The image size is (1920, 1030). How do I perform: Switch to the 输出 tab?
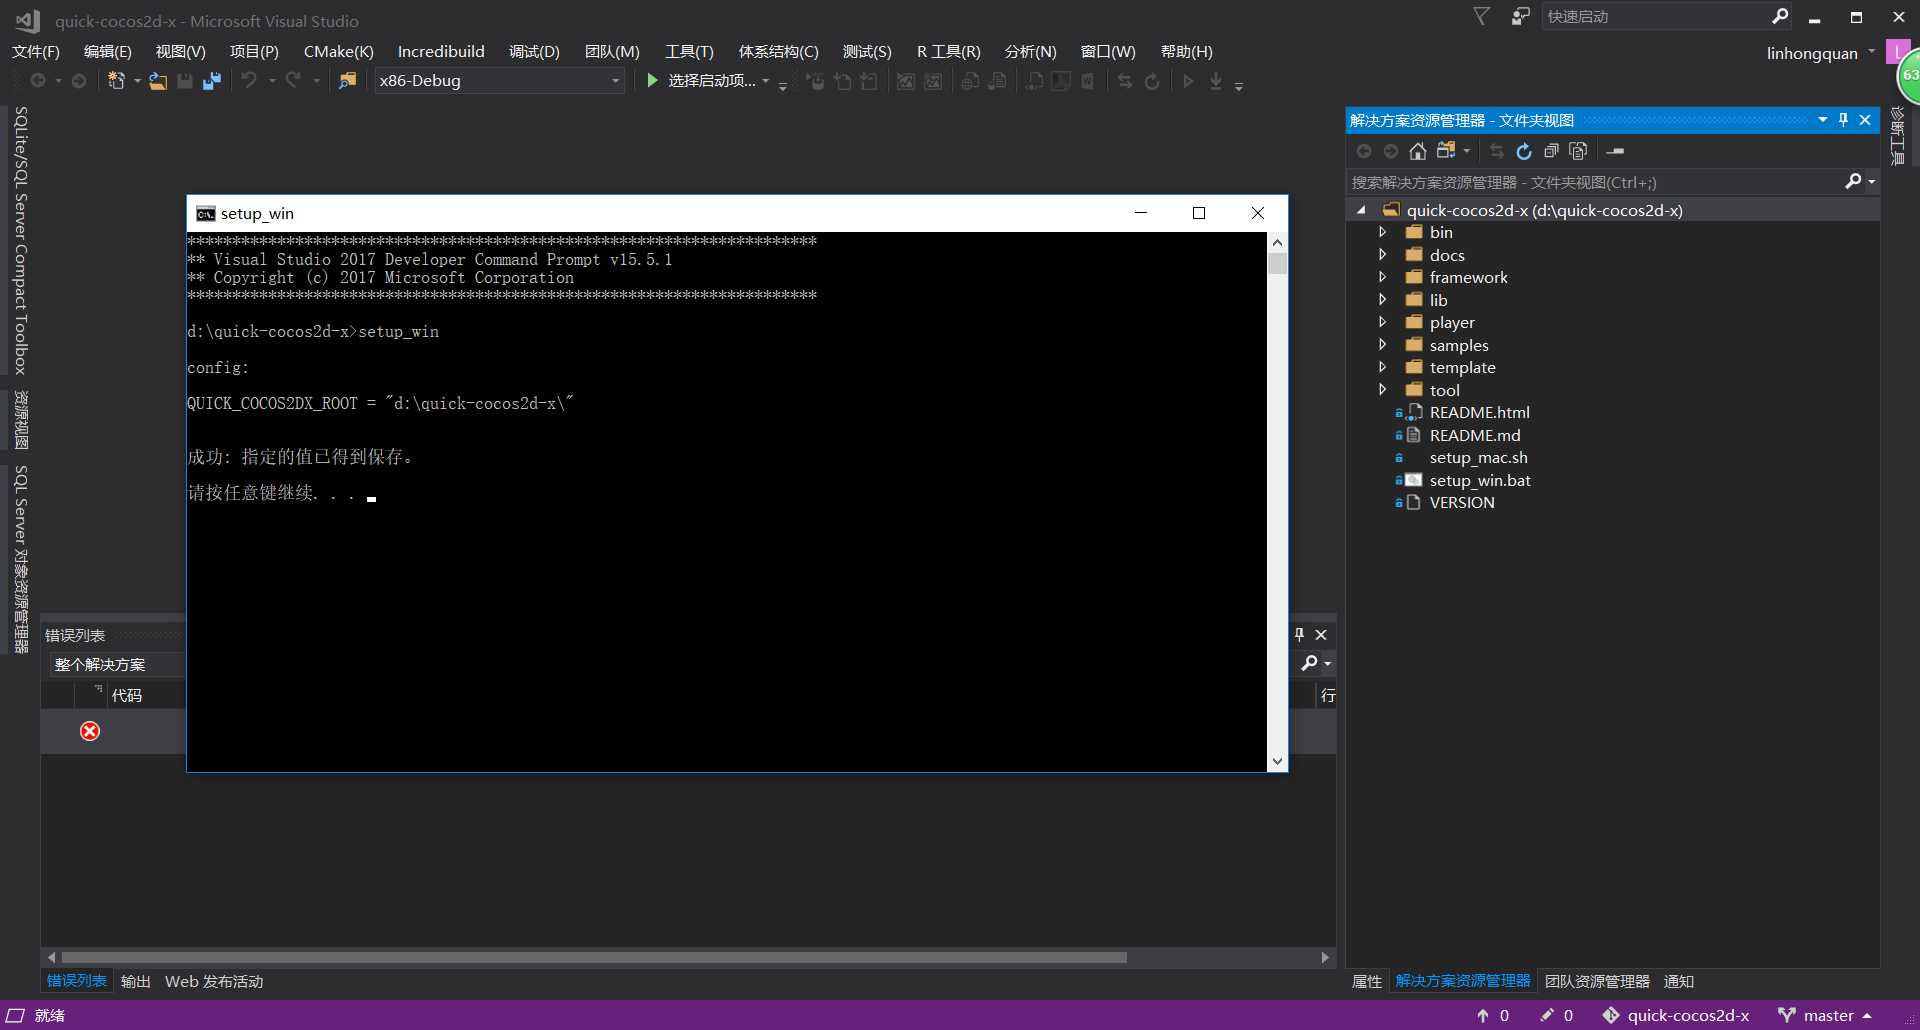135,982
